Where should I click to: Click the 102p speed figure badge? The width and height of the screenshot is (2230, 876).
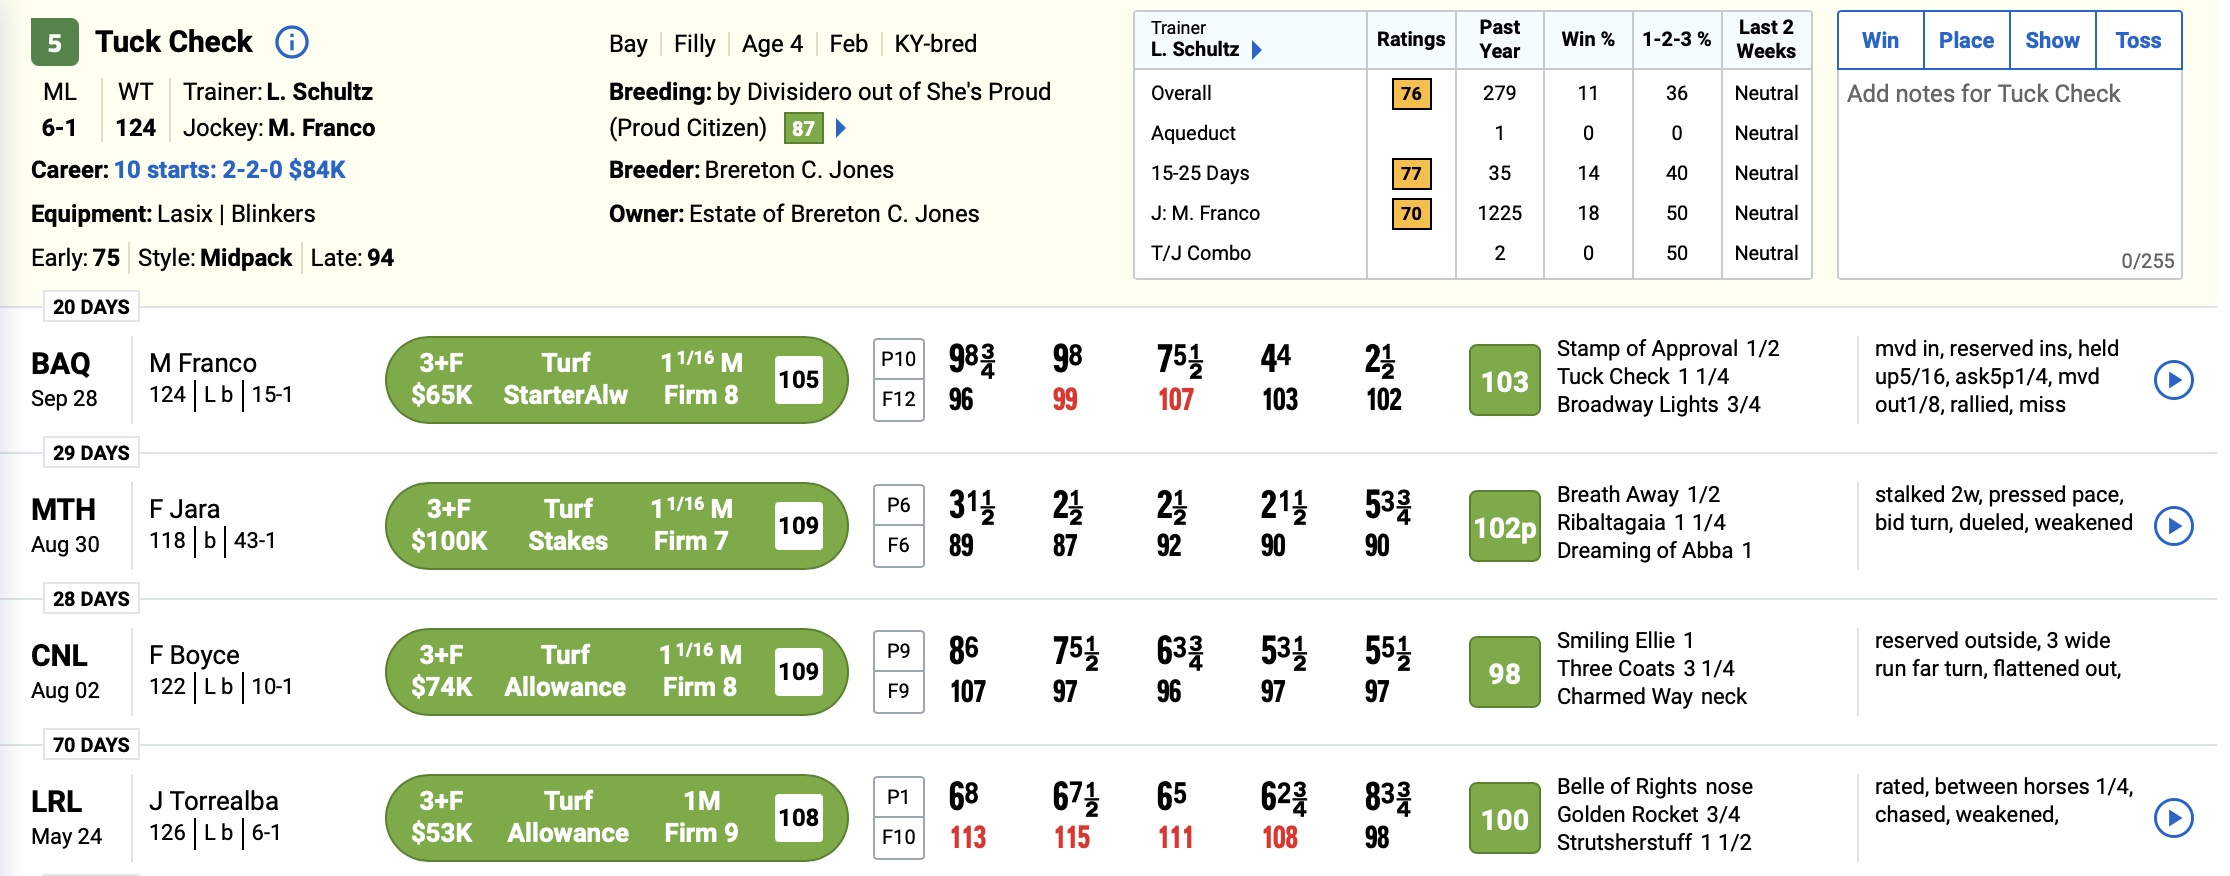click(1504, 527)
